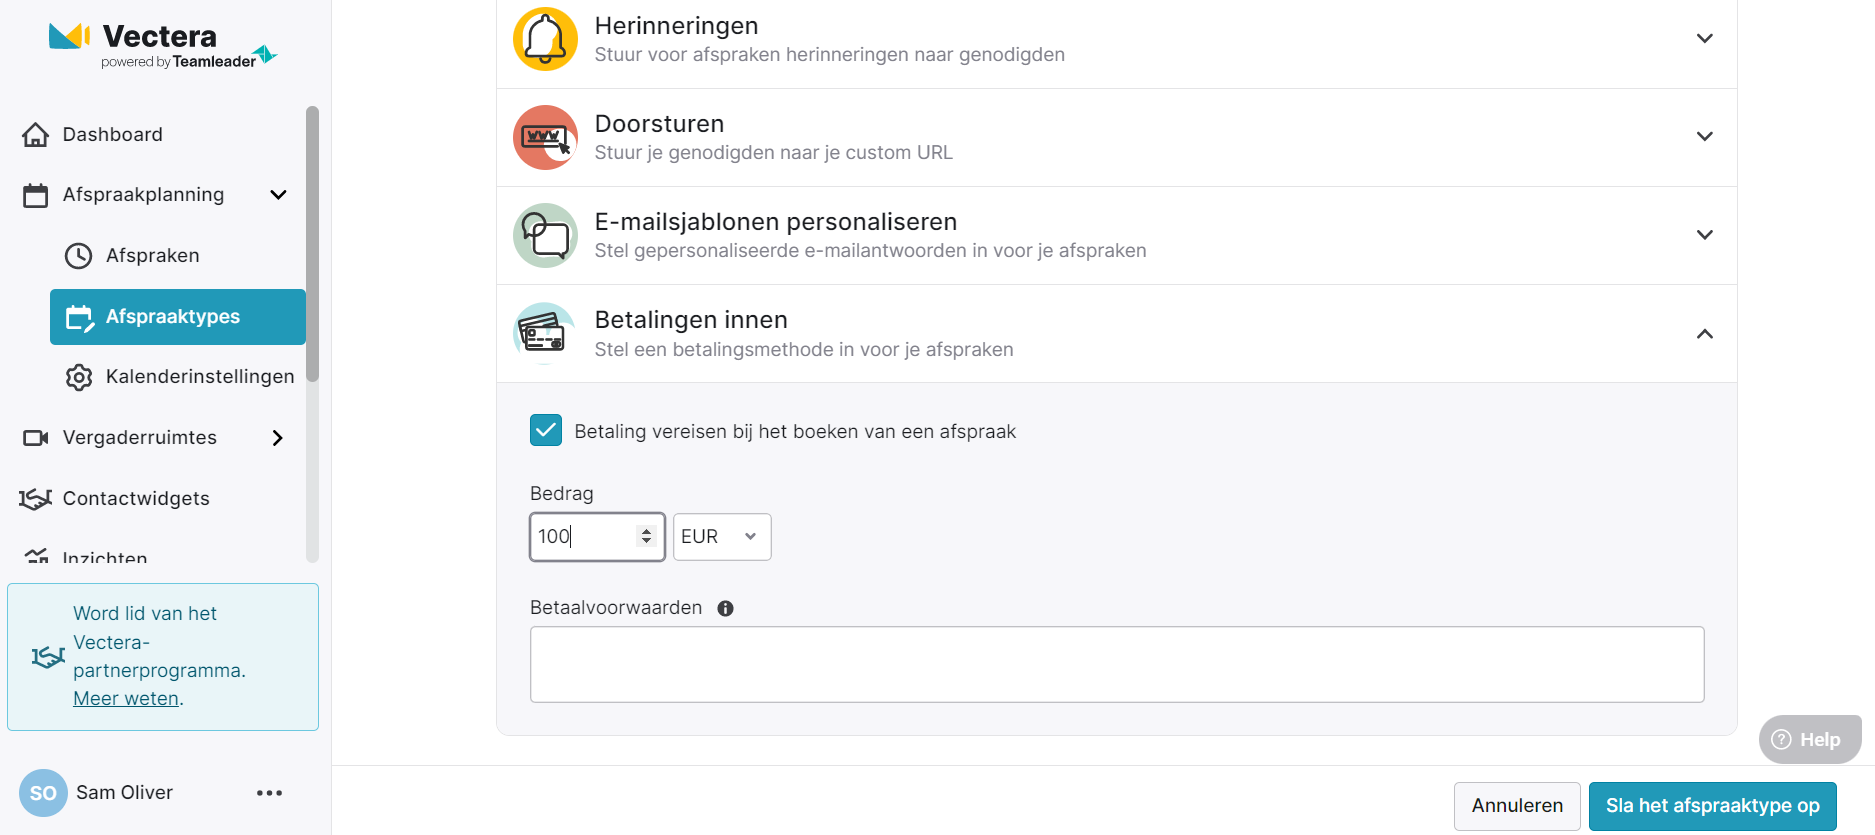Image resolution: width=1875 pixels, height=835 pixels.
Task: Uncheck Betaling vereisen bij het boeken
Action: pyautogui.click(x=546, y=431)
